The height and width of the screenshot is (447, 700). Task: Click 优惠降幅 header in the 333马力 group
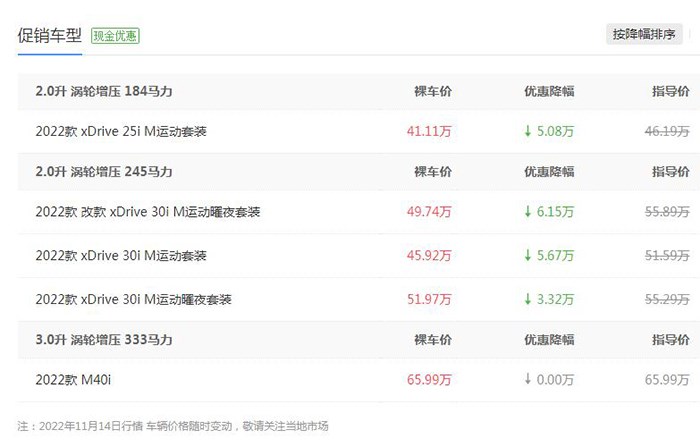click(x=549, y=340)
